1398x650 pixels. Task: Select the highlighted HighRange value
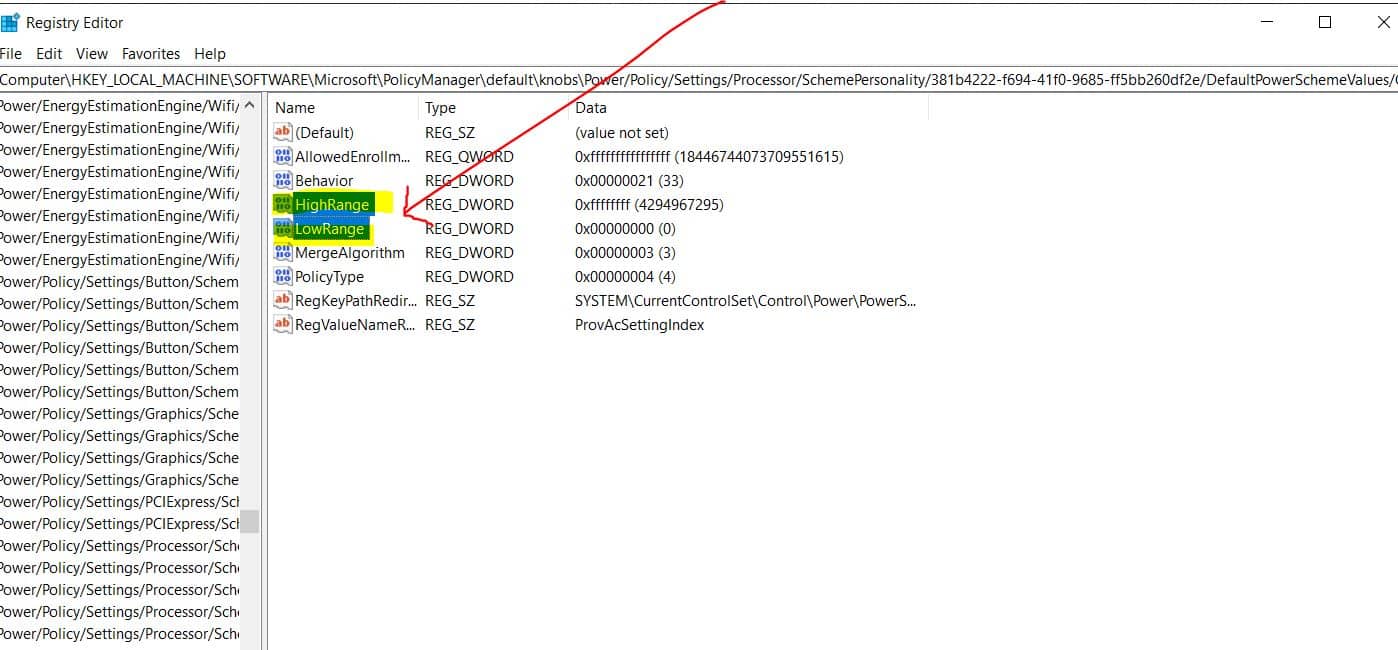click(332, 205)
